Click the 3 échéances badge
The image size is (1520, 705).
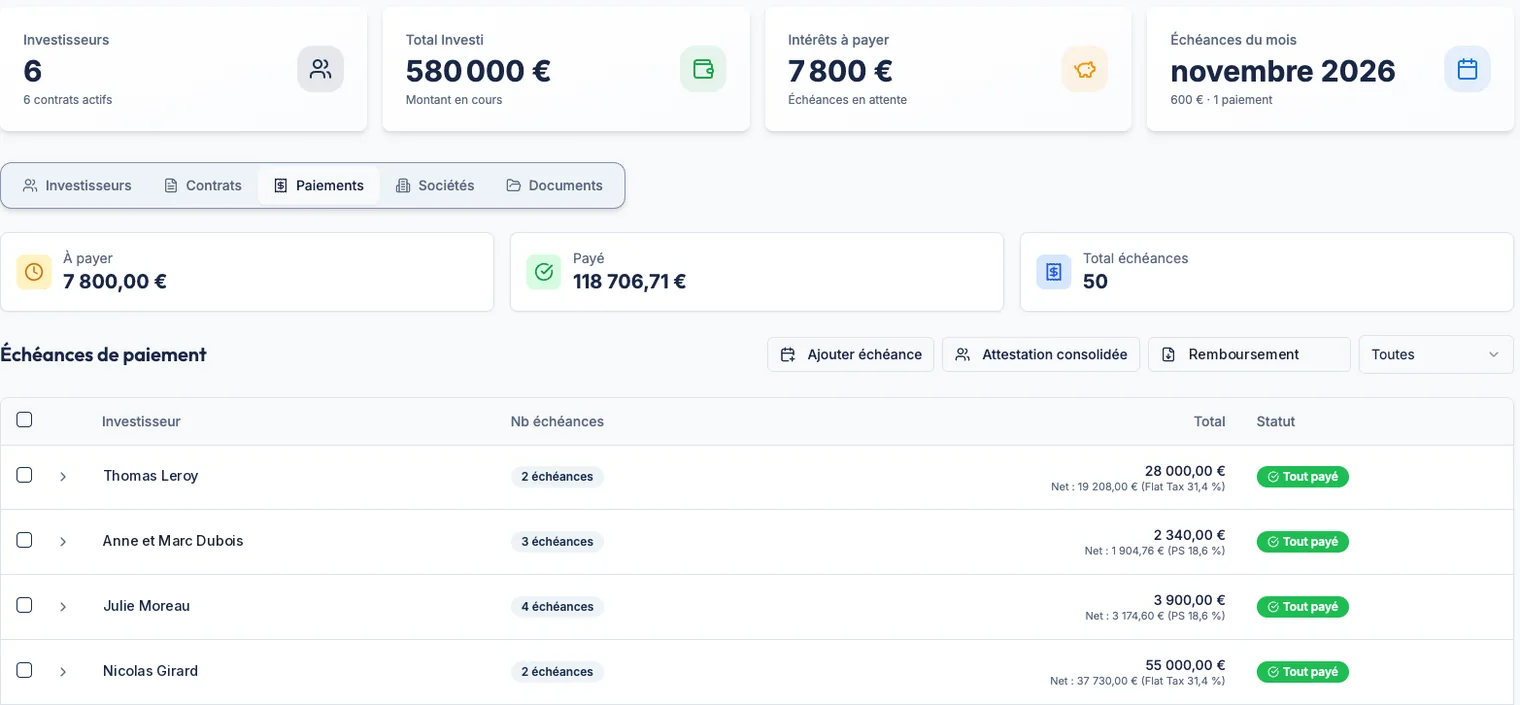tap(557, 542)
